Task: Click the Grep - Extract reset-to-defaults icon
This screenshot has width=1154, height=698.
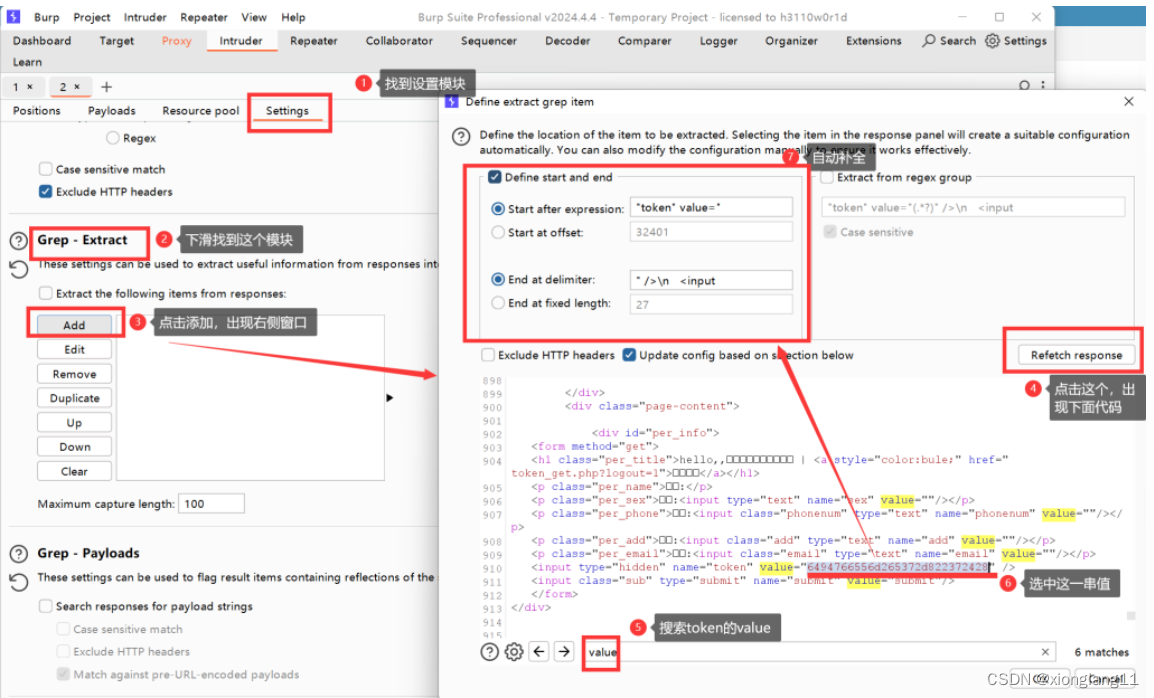Action: coord(18,269)
